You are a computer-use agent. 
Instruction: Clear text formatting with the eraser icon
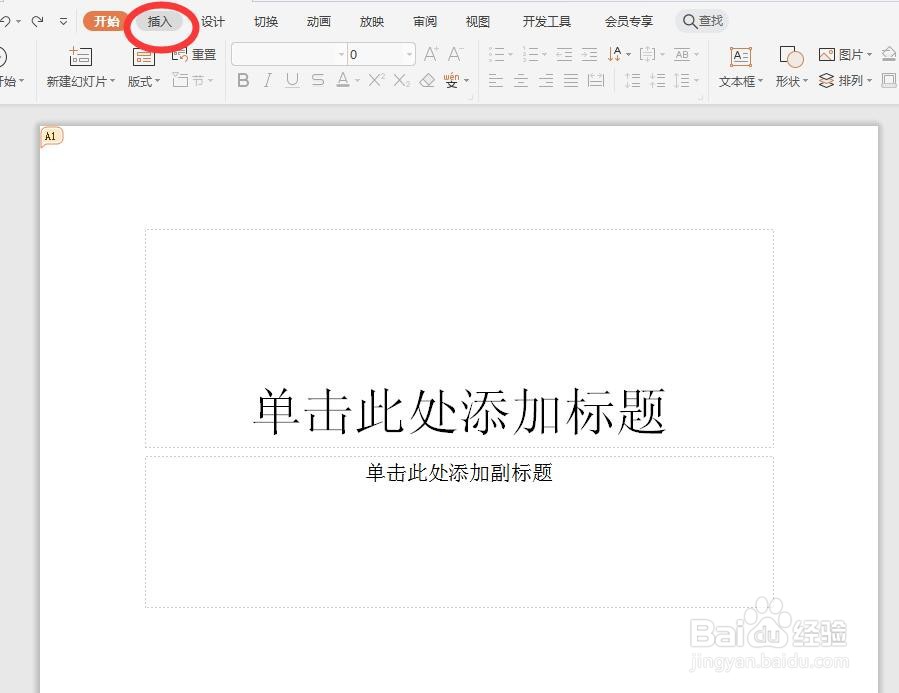[428, 81]
